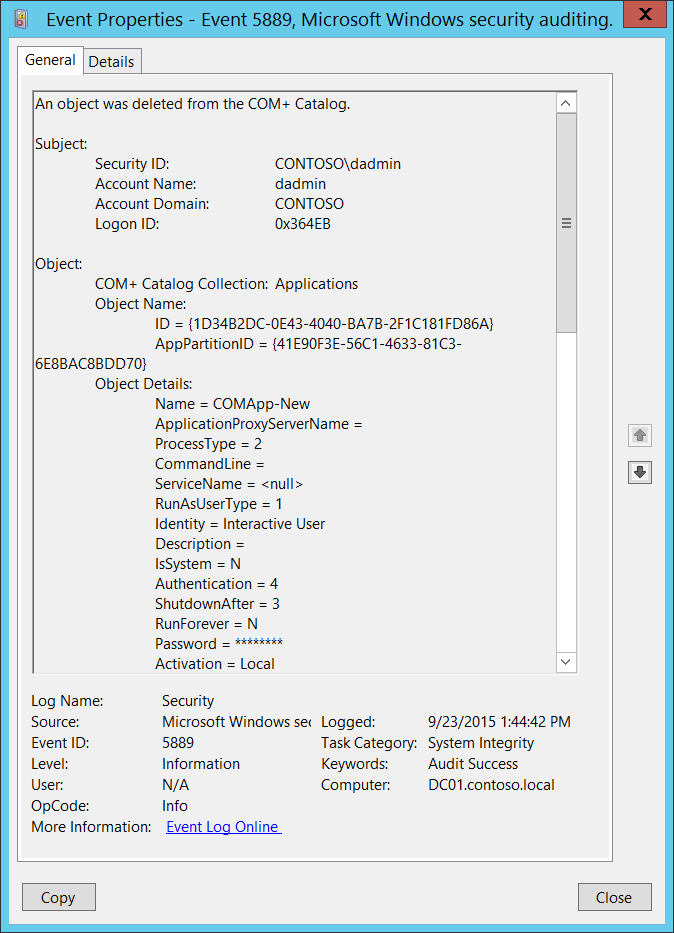
Task: Click description scrollbar's top up arrow
Action: coord(566,104)
